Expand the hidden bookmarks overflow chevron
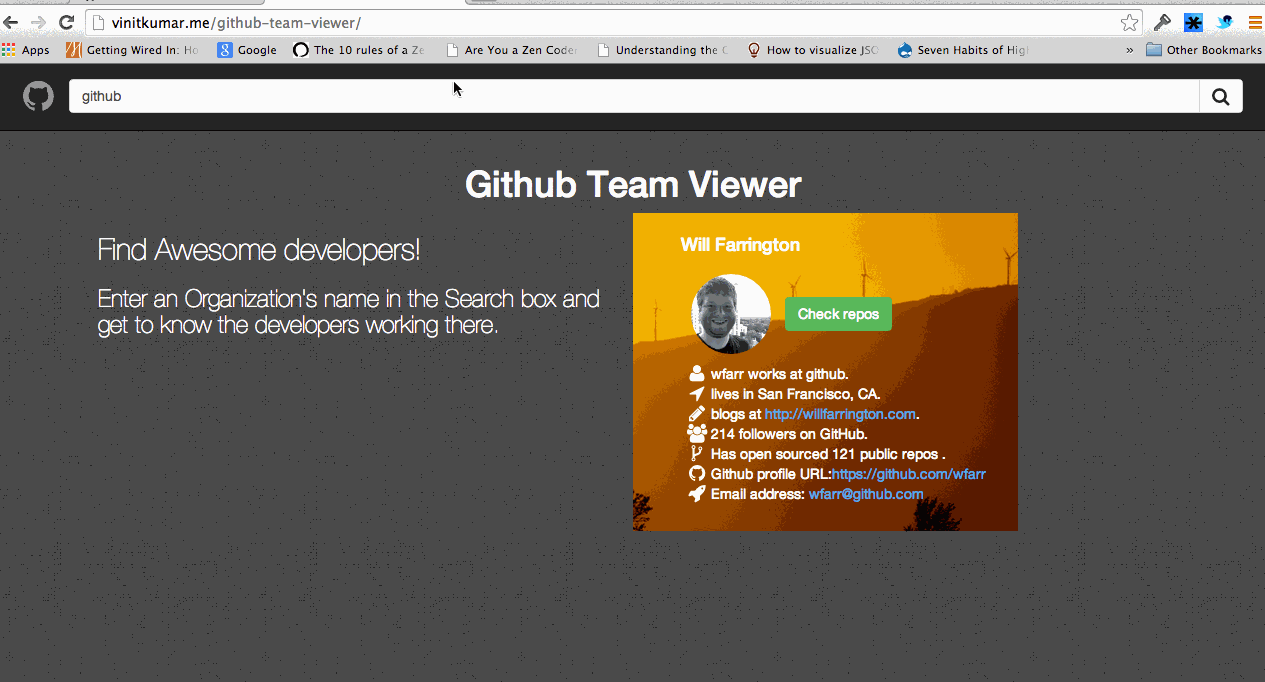The image size is (1265, 682). (x=1130, y=50)
